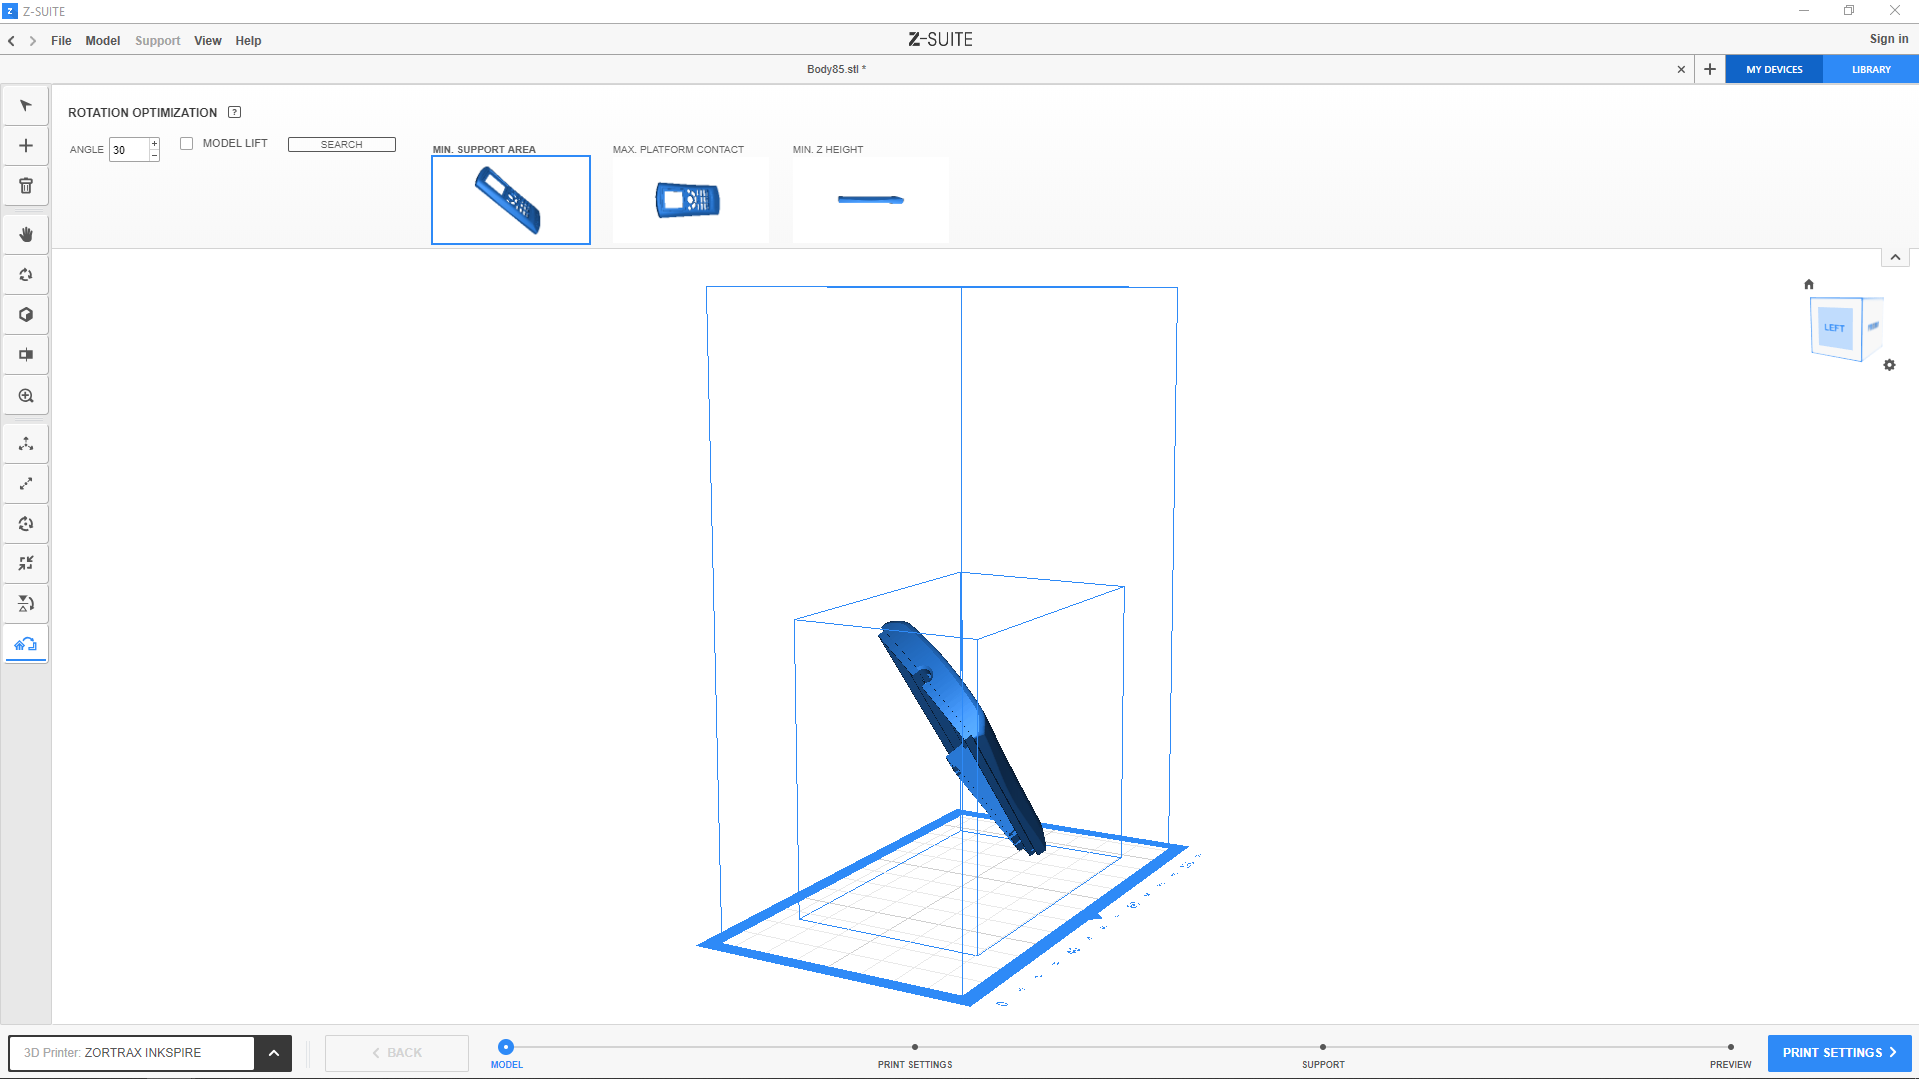This screenshot has height=1079, width=1919.
Task: Enable the Model Lift checkbox
Action: click(187, 144)
